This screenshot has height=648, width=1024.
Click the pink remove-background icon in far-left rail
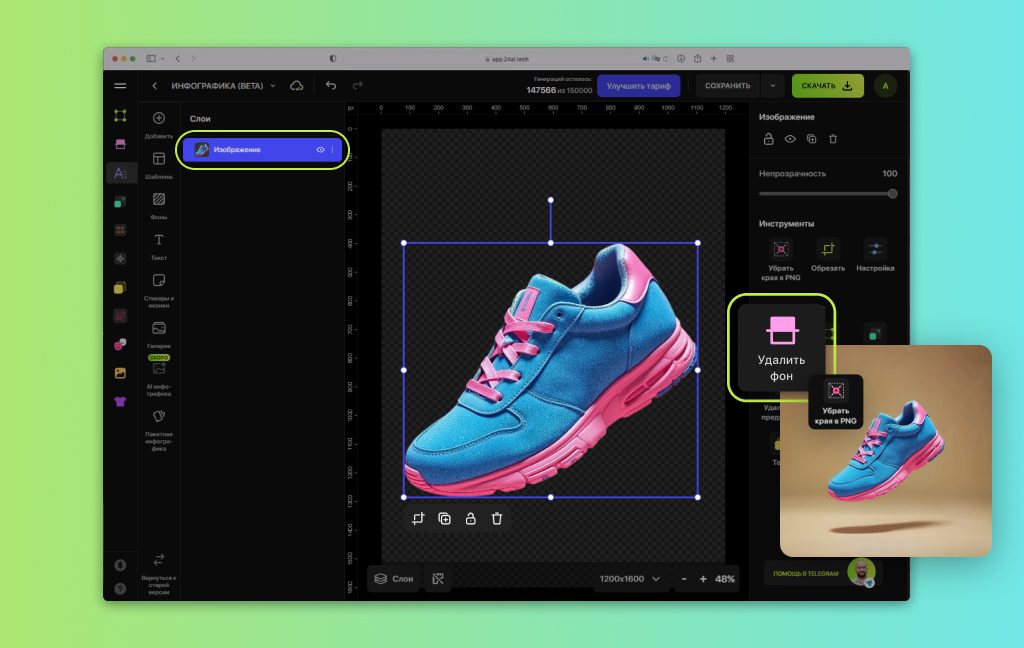pyautogui.click(x=120, y=144)
